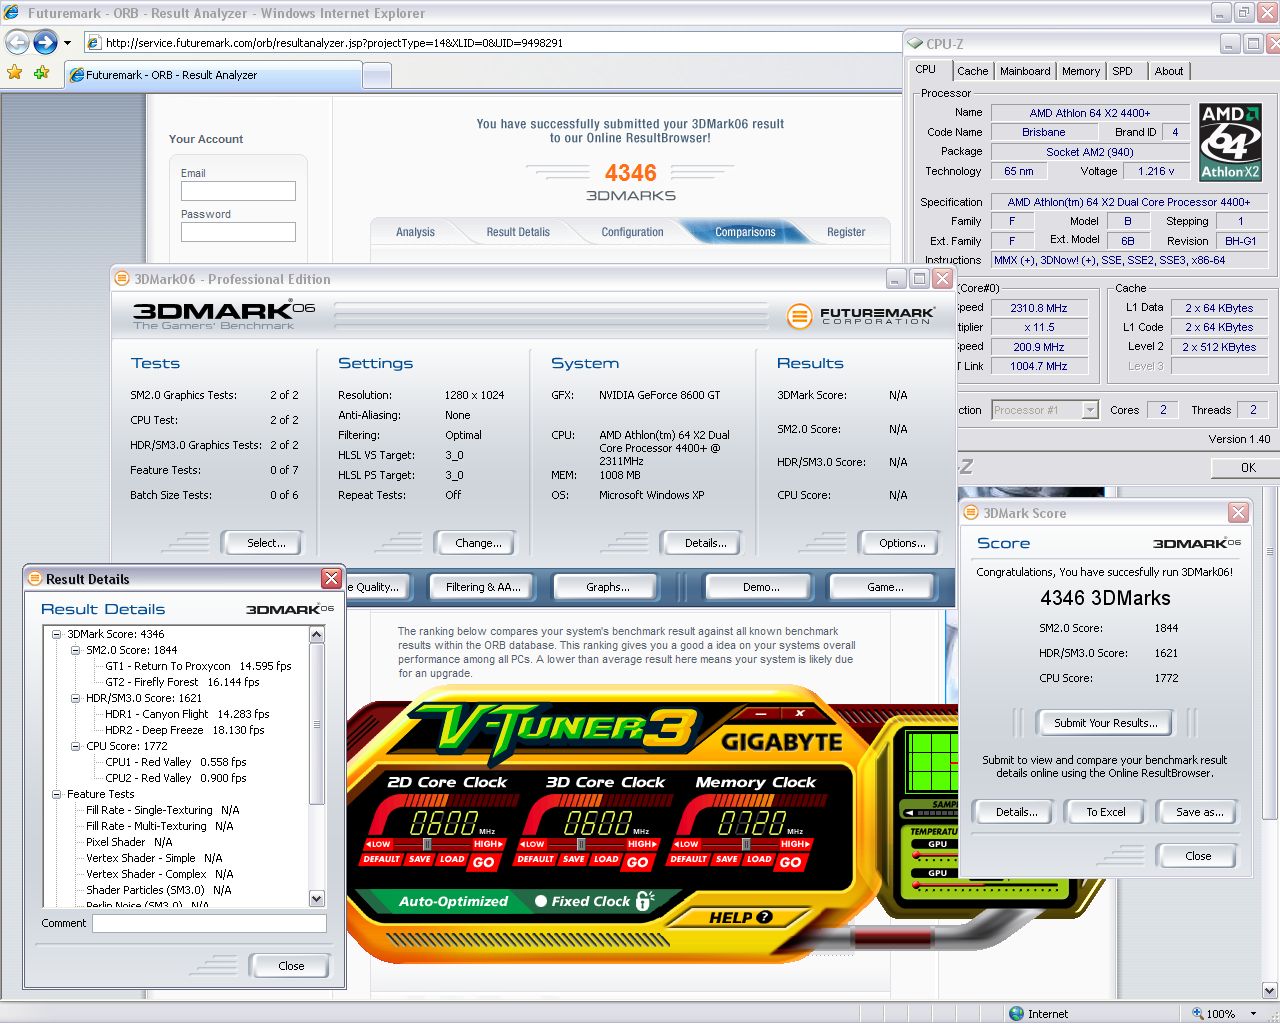Adjust the 3D Core Clock slider handle
Viewport: 1280px width, 1024px height.
(581, 844)
